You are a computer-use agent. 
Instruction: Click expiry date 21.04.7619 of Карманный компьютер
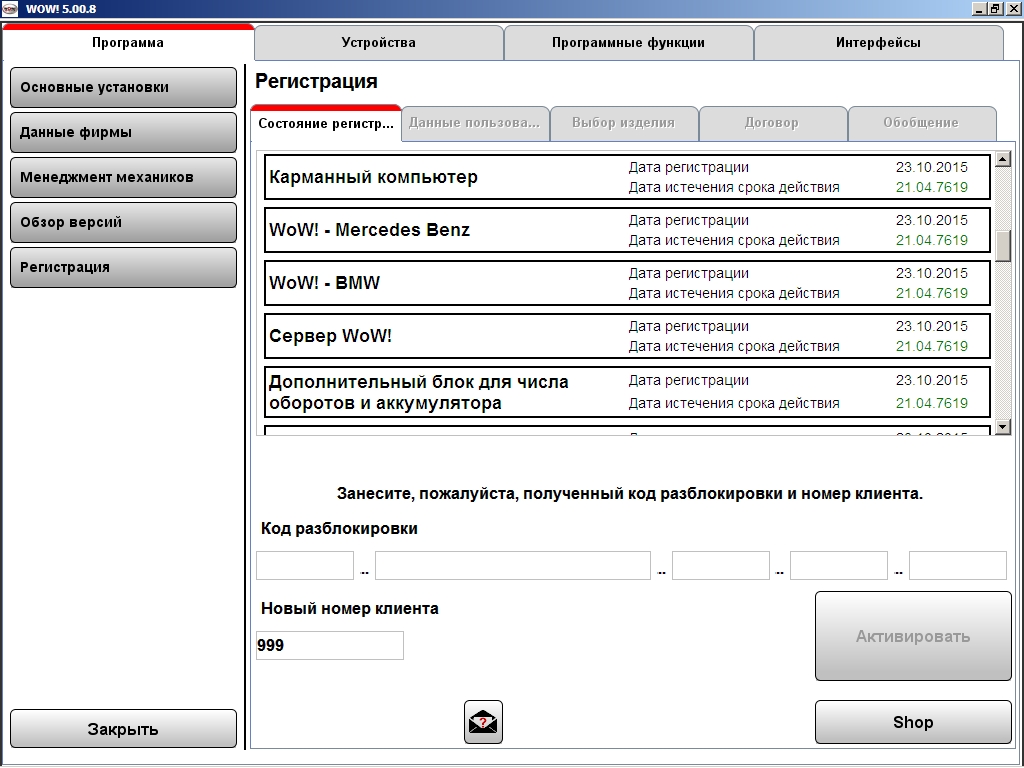tap(932, 187)
